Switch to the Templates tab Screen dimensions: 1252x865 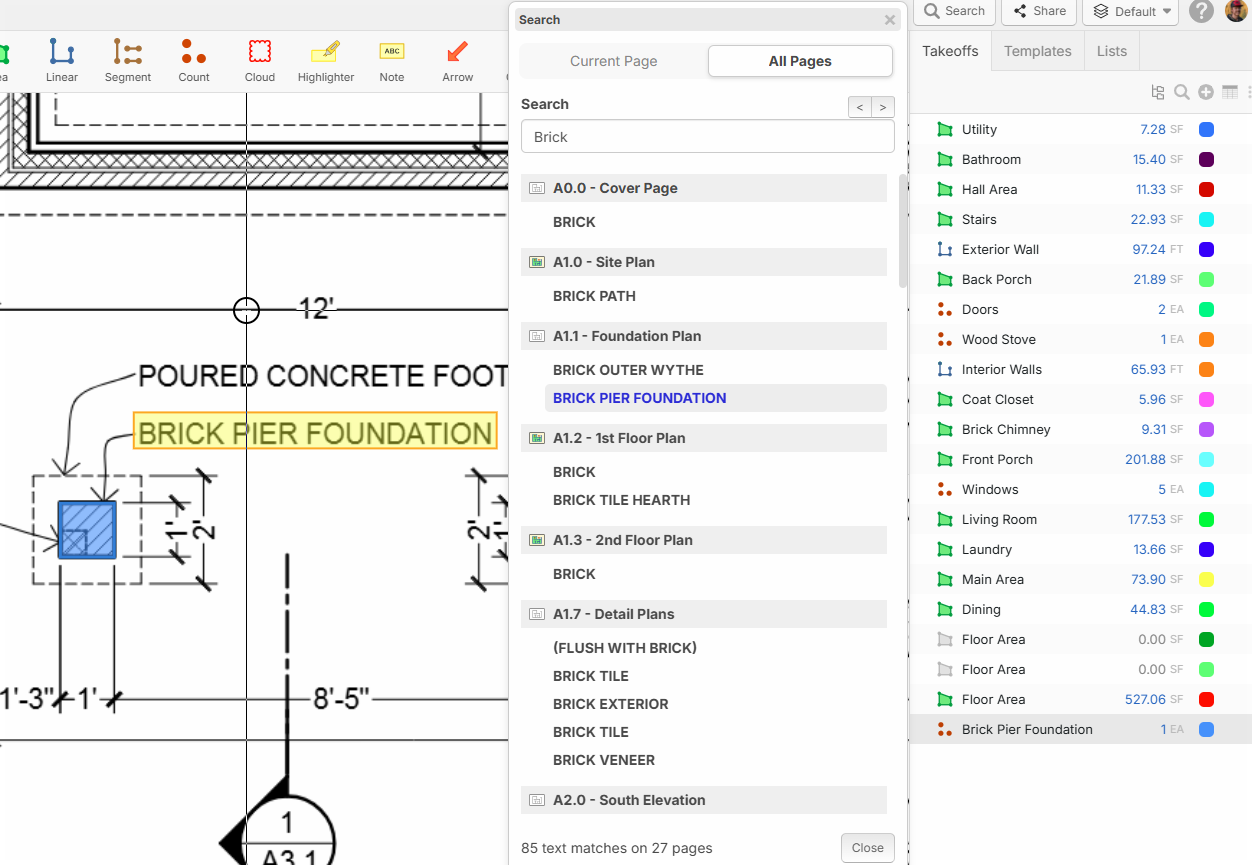[x=1037, y=51]
